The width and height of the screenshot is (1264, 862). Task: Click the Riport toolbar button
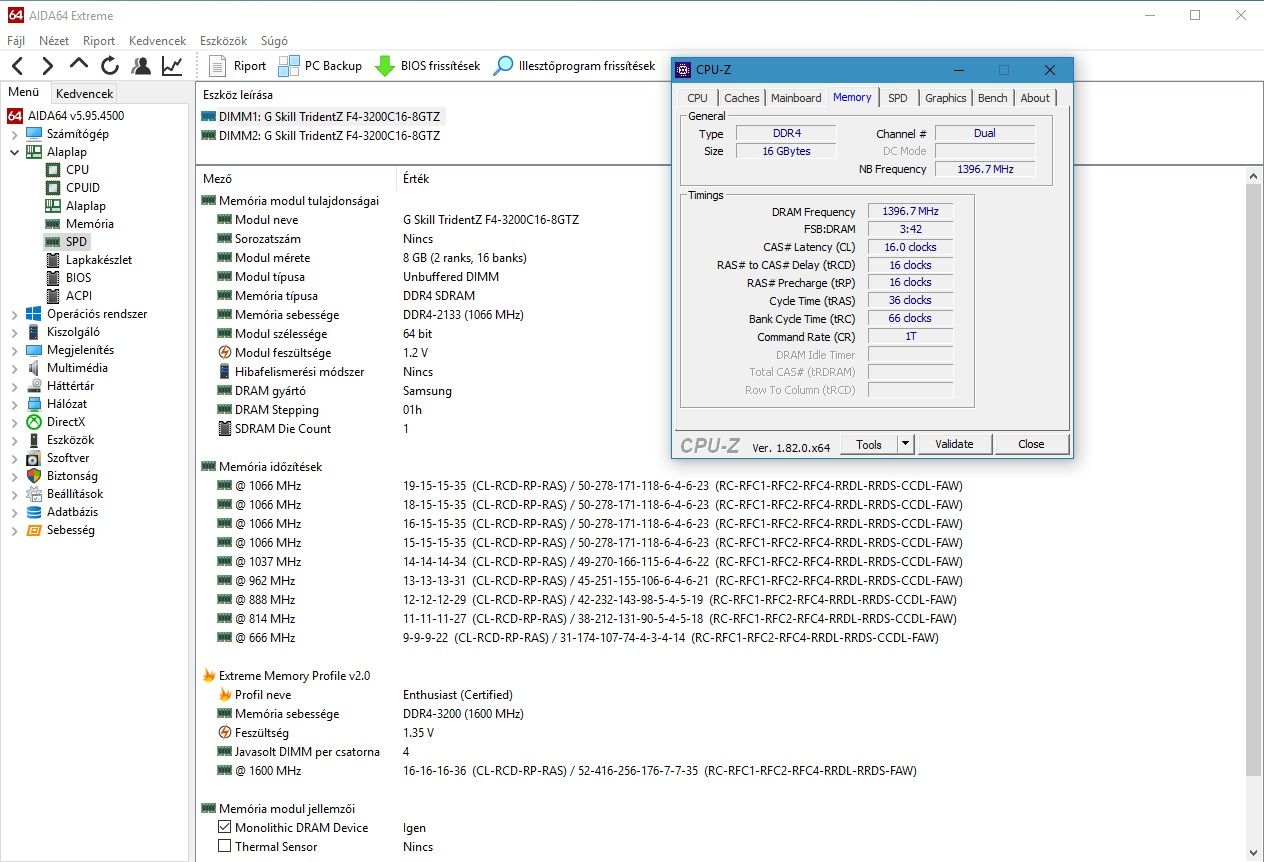click(238, 66)
